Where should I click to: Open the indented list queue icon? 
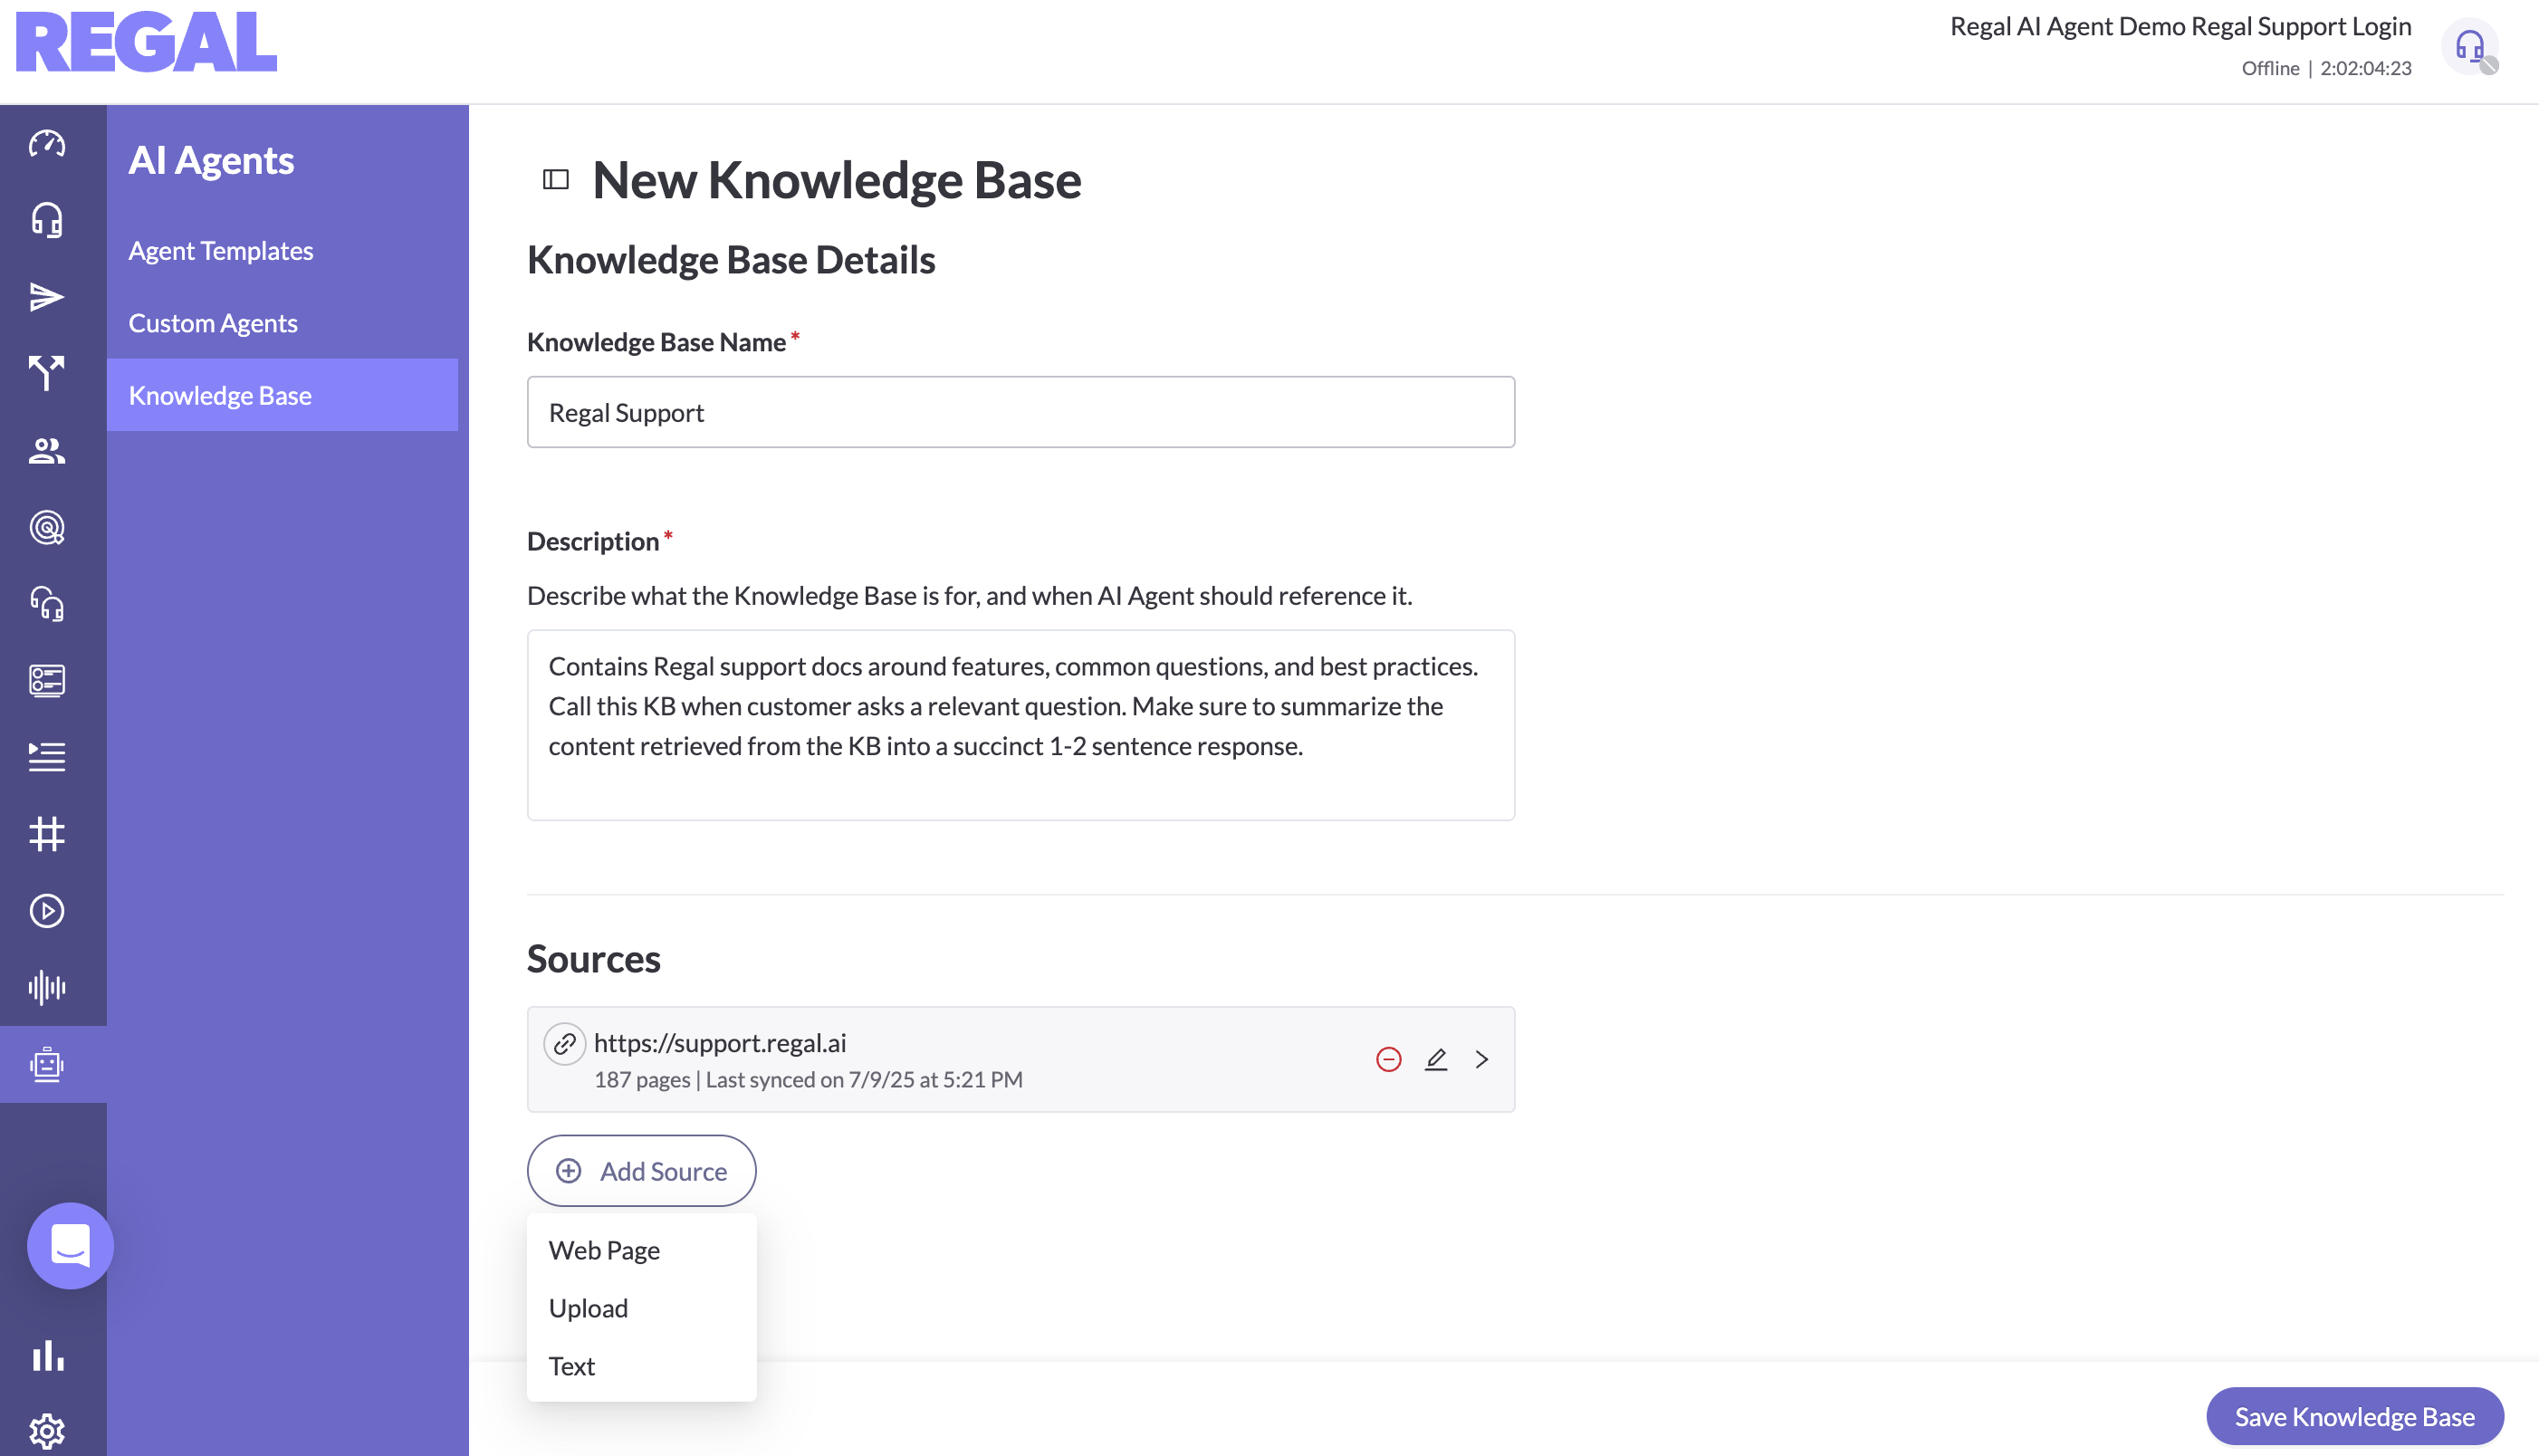click(47, 757)
